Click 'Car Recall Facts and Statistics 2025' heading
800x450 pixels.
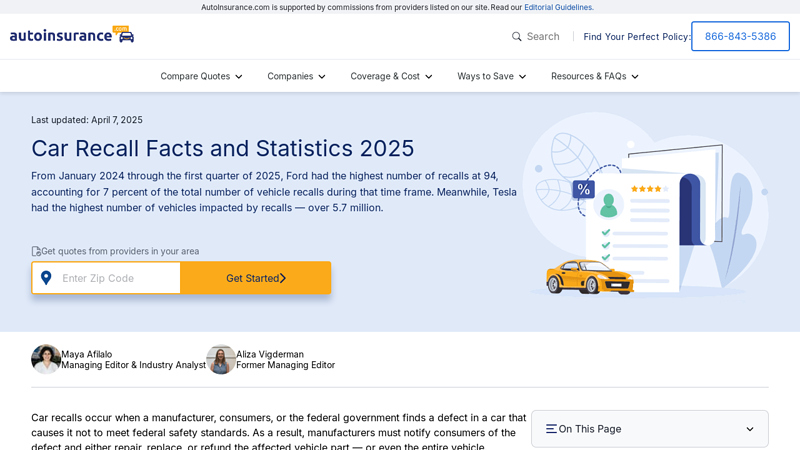pos(222,148)
